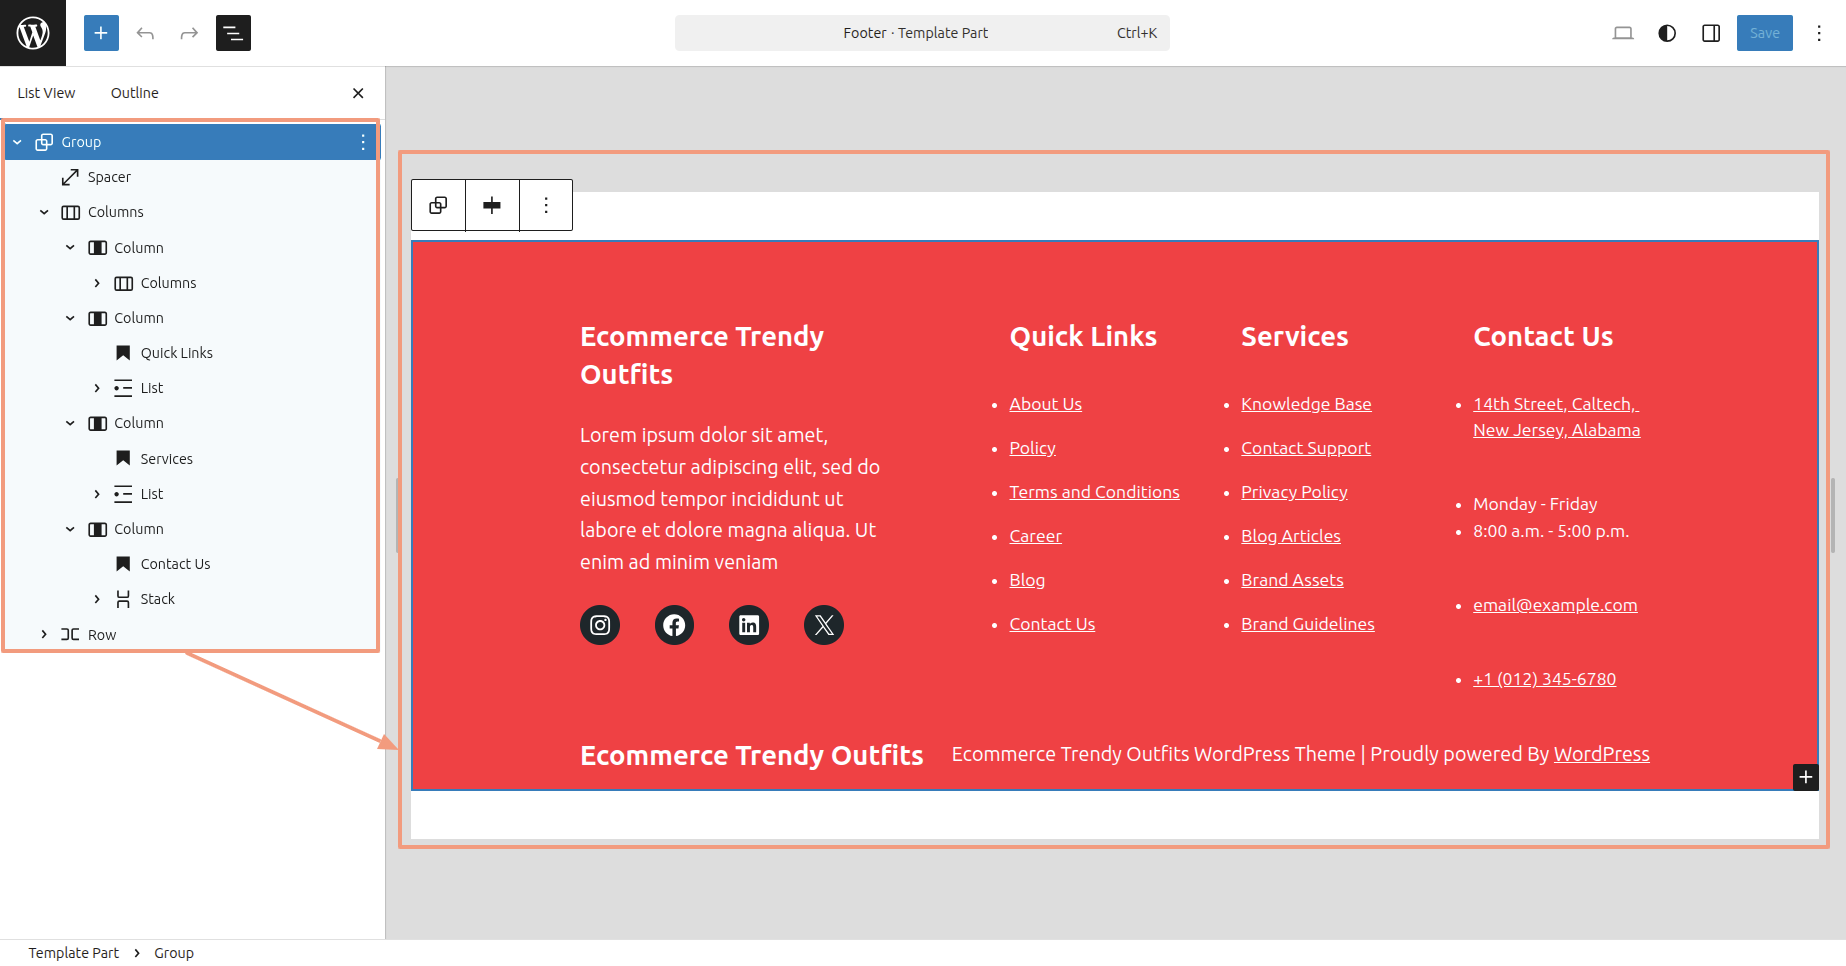Toggle the block inserter plus button
This screenshot has width=1846, height=966.
point(101,33)
